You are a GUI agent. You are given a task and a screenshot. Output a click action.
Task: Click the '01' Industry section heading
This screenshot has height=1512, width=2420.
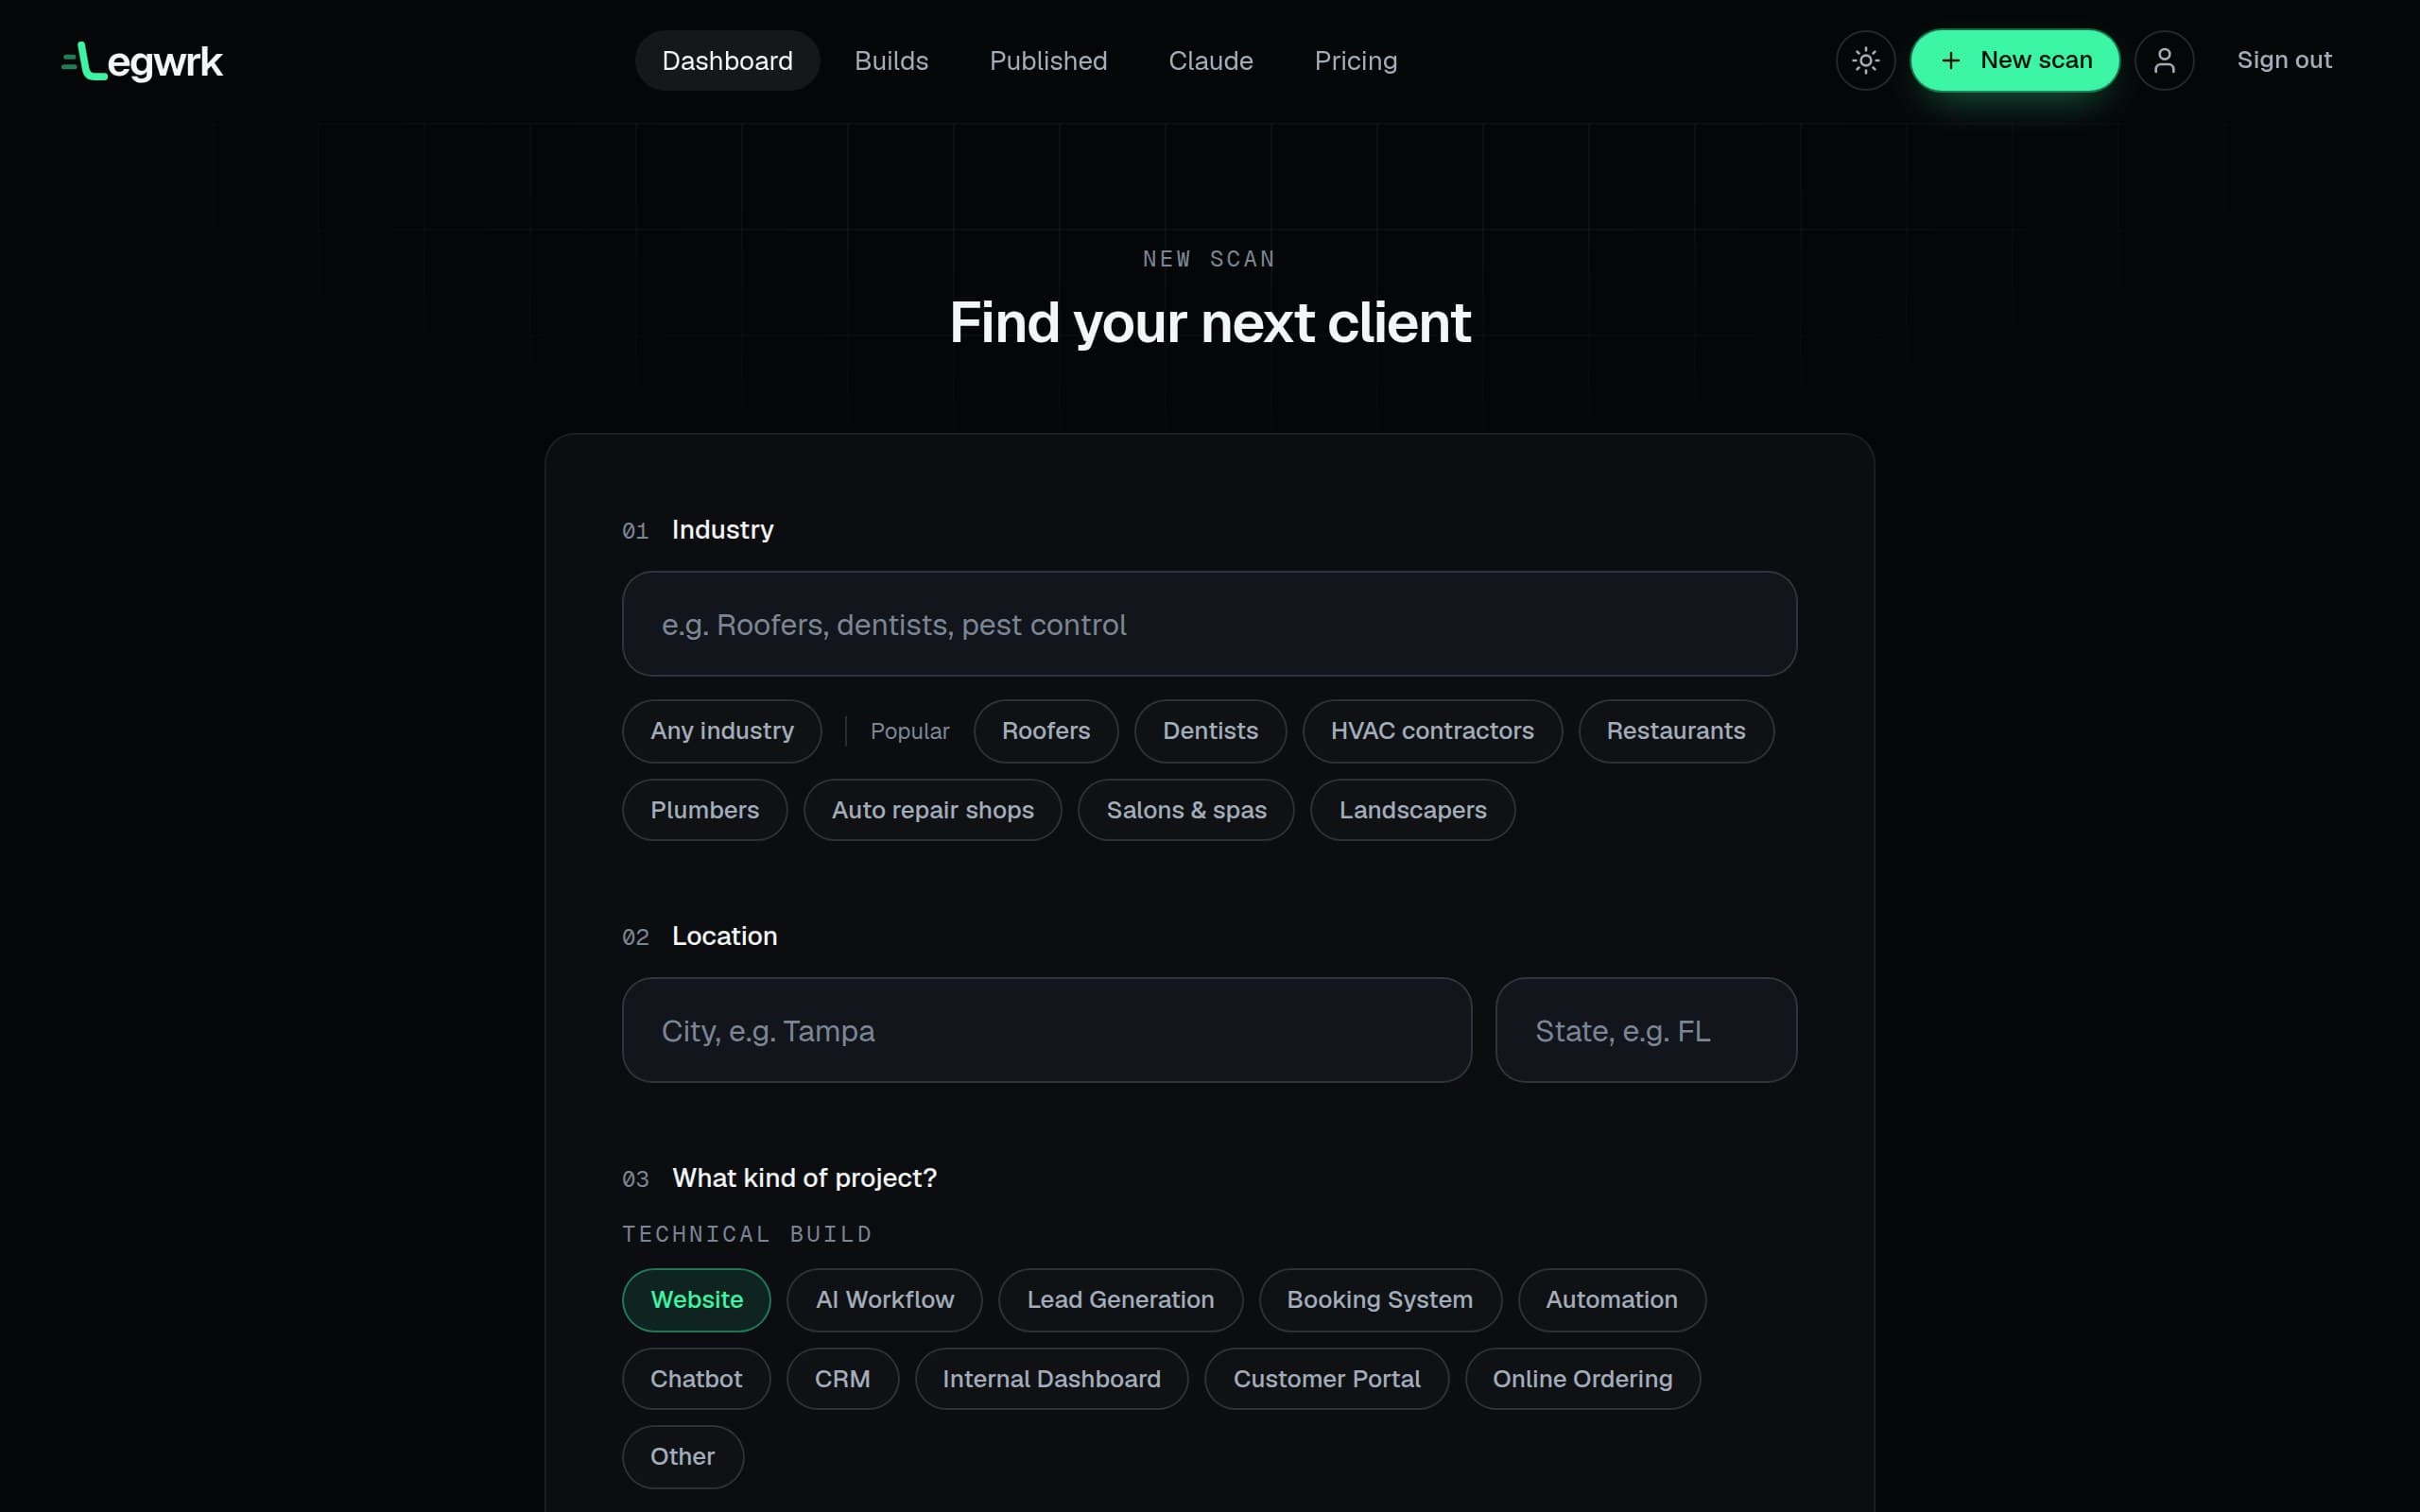click(698, 530)
